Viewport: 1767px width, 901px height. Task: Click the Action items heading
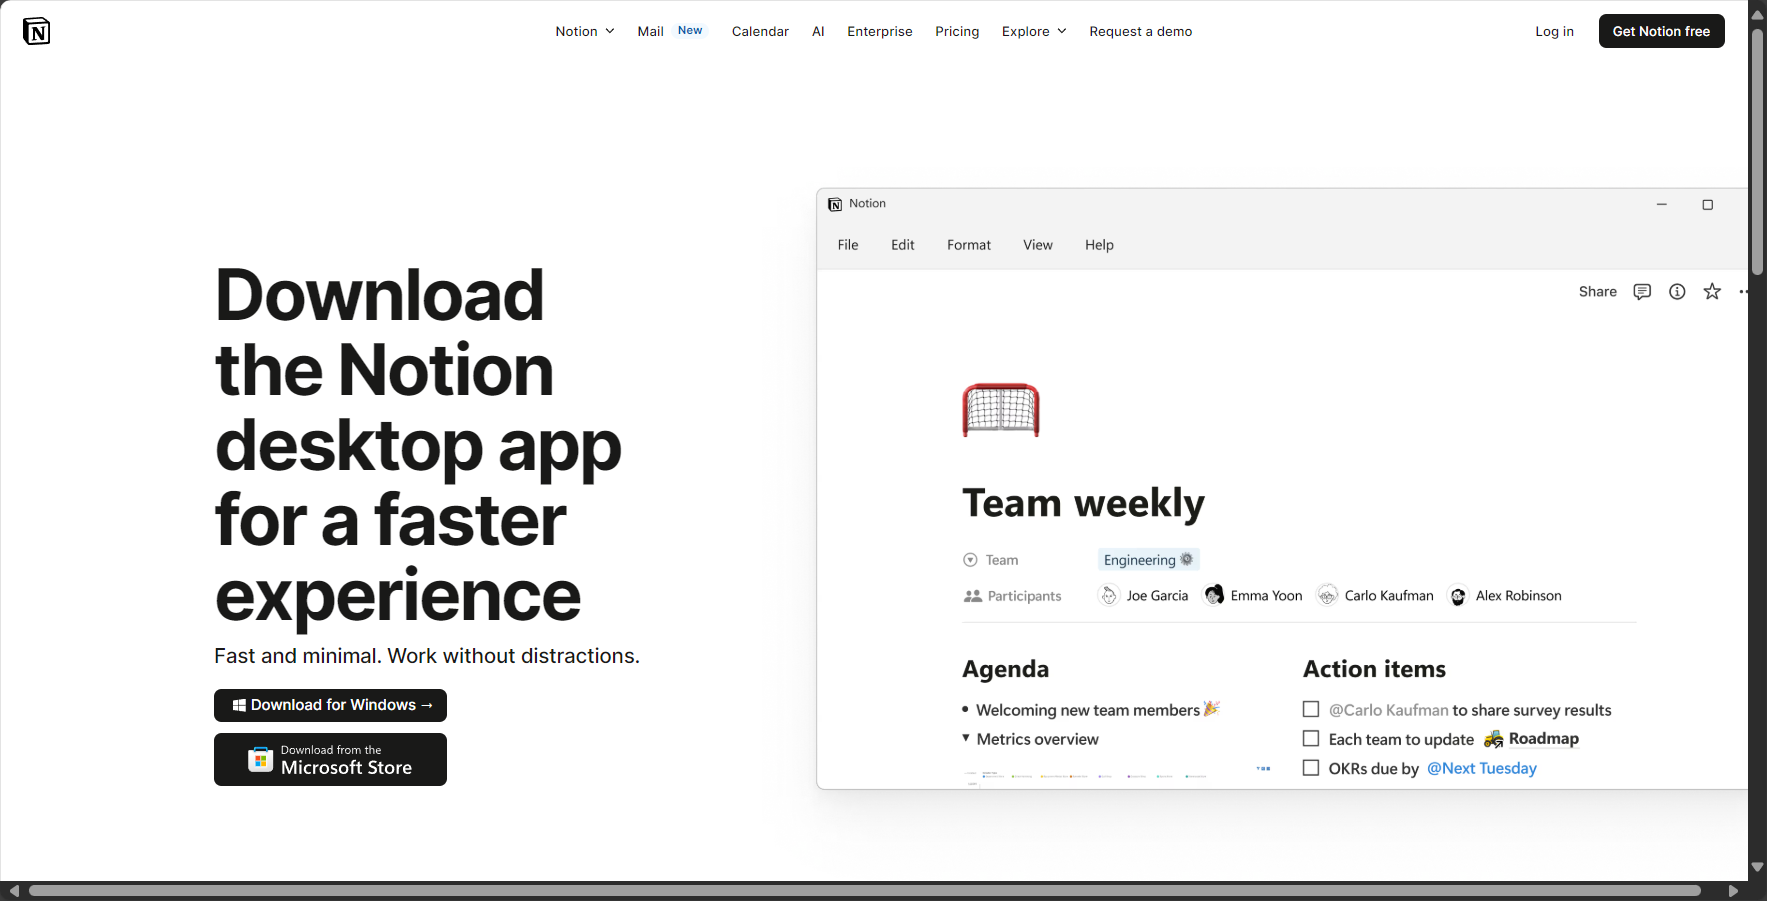1374,669
